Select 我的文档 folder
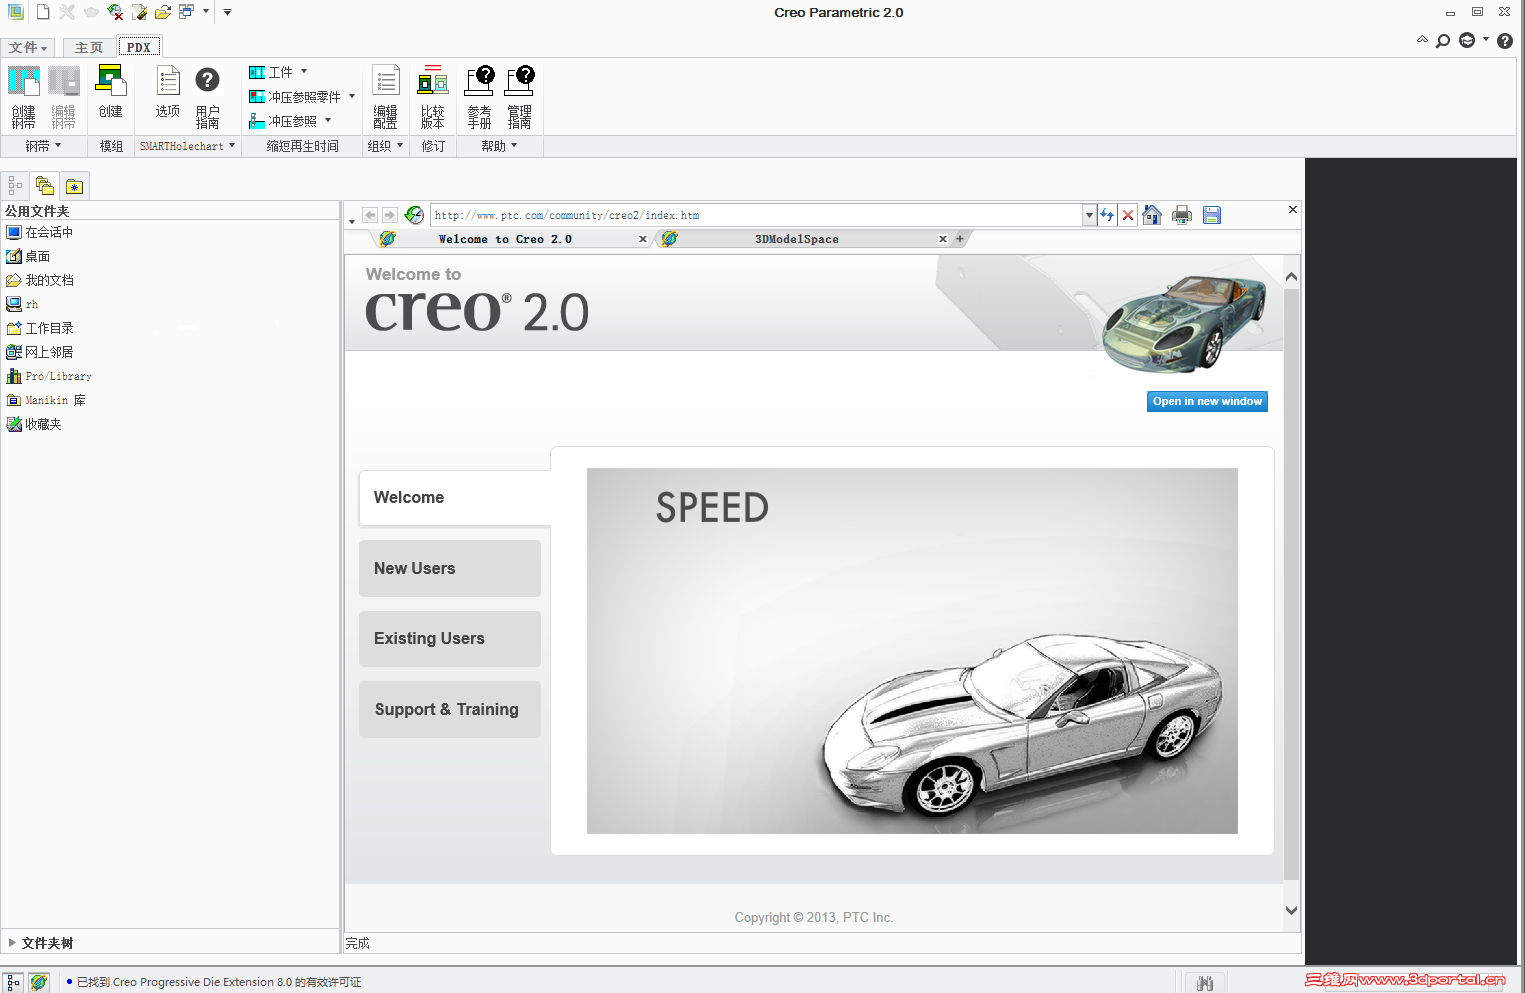The image size is (1525, 993). (40, 280)
